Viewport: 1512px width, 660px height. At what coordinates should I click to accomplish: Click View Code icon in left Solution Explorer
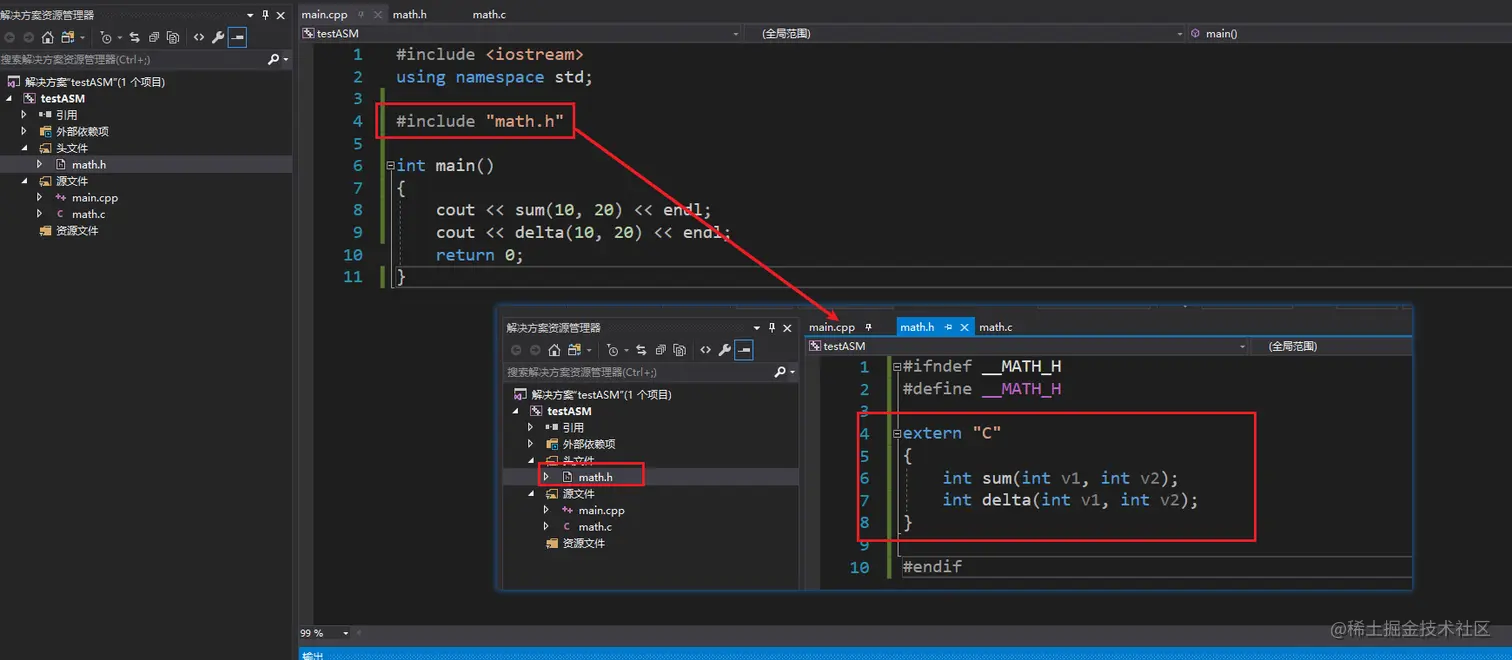[x=199, y=37]
